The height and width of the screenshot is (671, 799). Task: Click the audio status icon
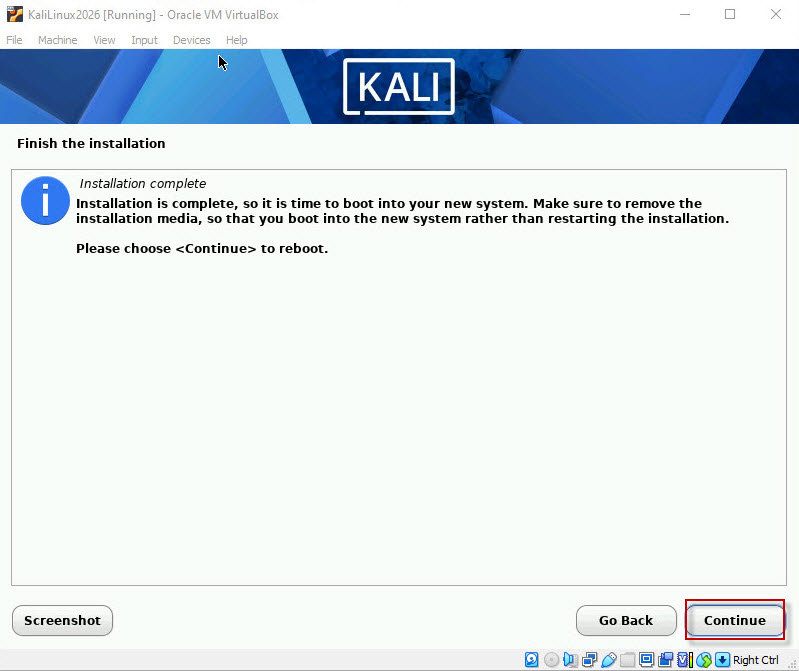tap(570, 660)
